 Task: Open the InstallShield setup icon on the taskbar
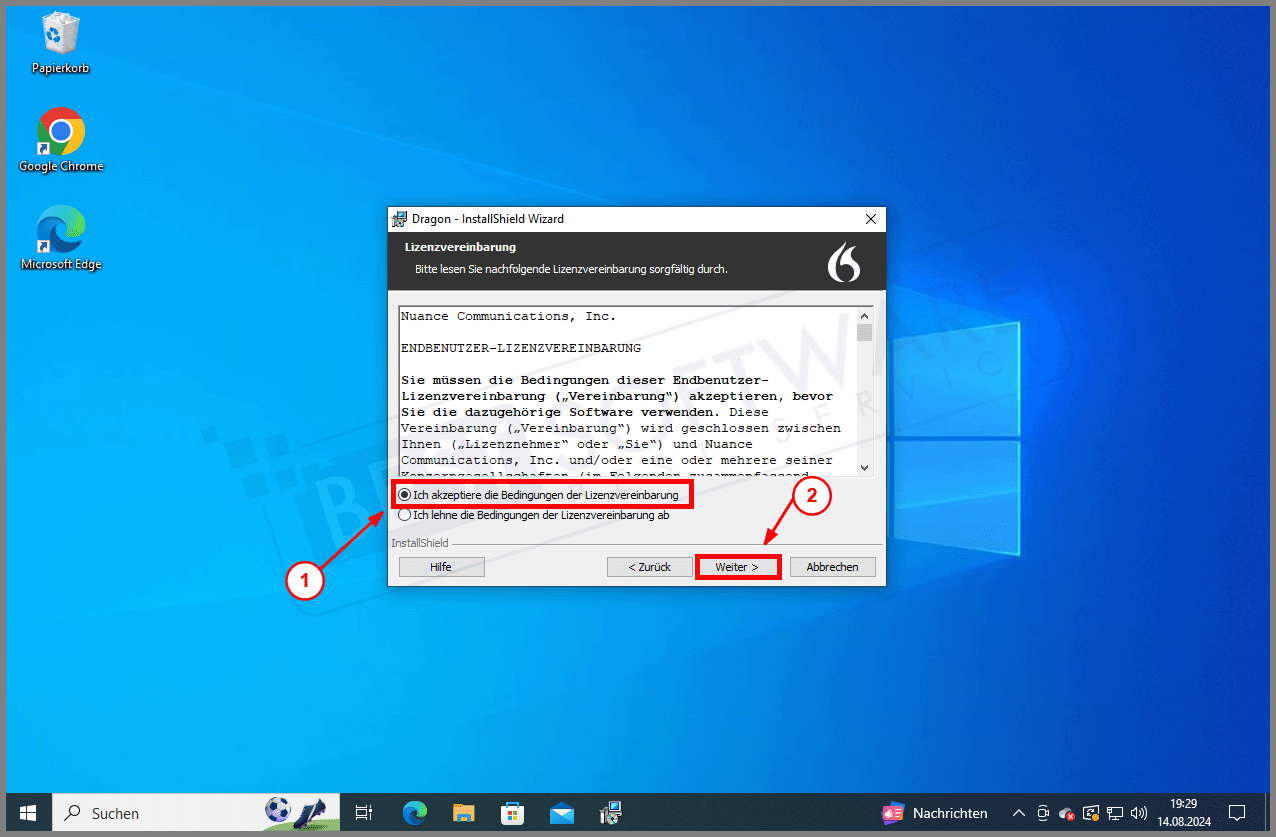point(610,813)
